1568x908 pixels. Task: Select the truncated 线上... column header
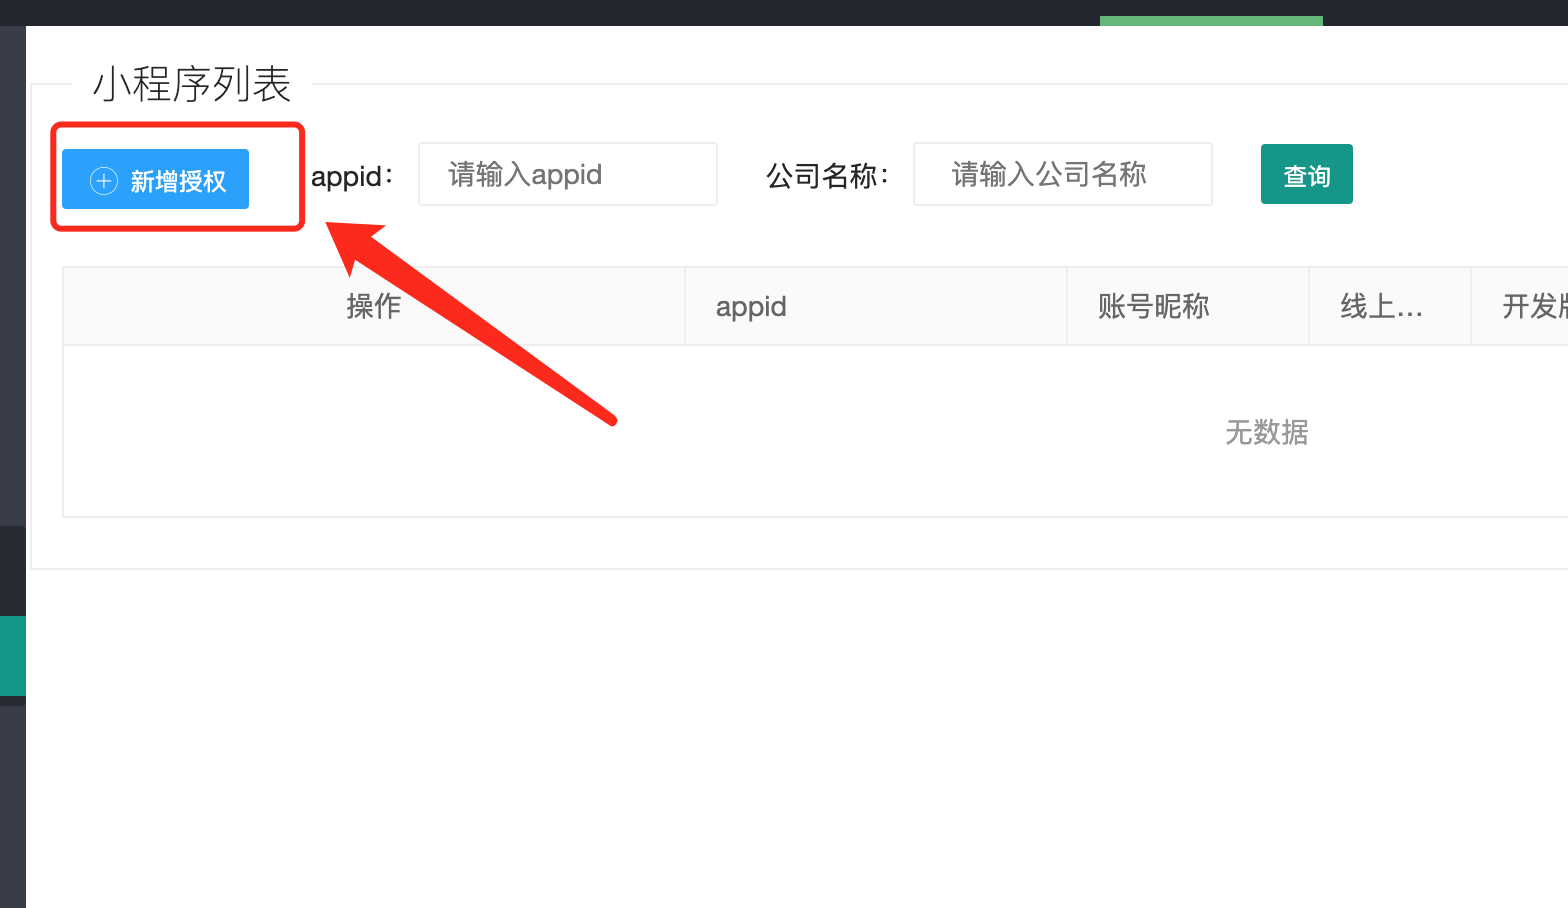(1390, 306)
